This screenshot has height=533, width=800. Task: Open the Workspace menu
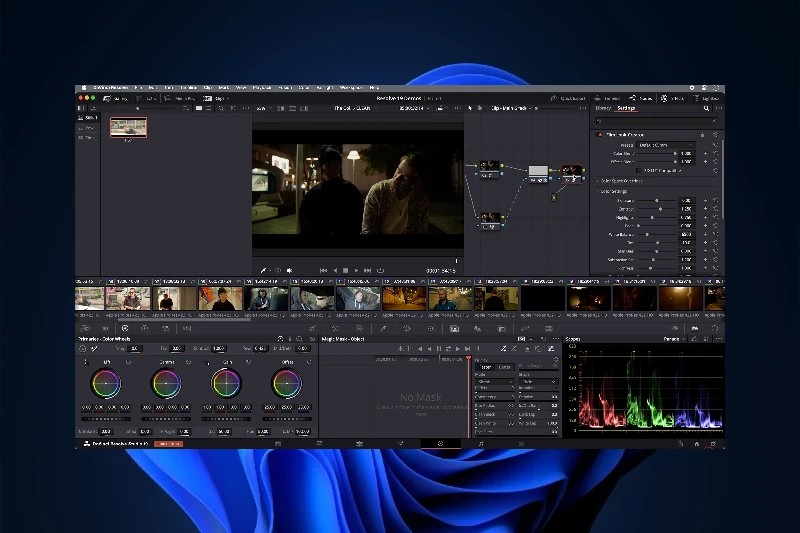(351, 88)
